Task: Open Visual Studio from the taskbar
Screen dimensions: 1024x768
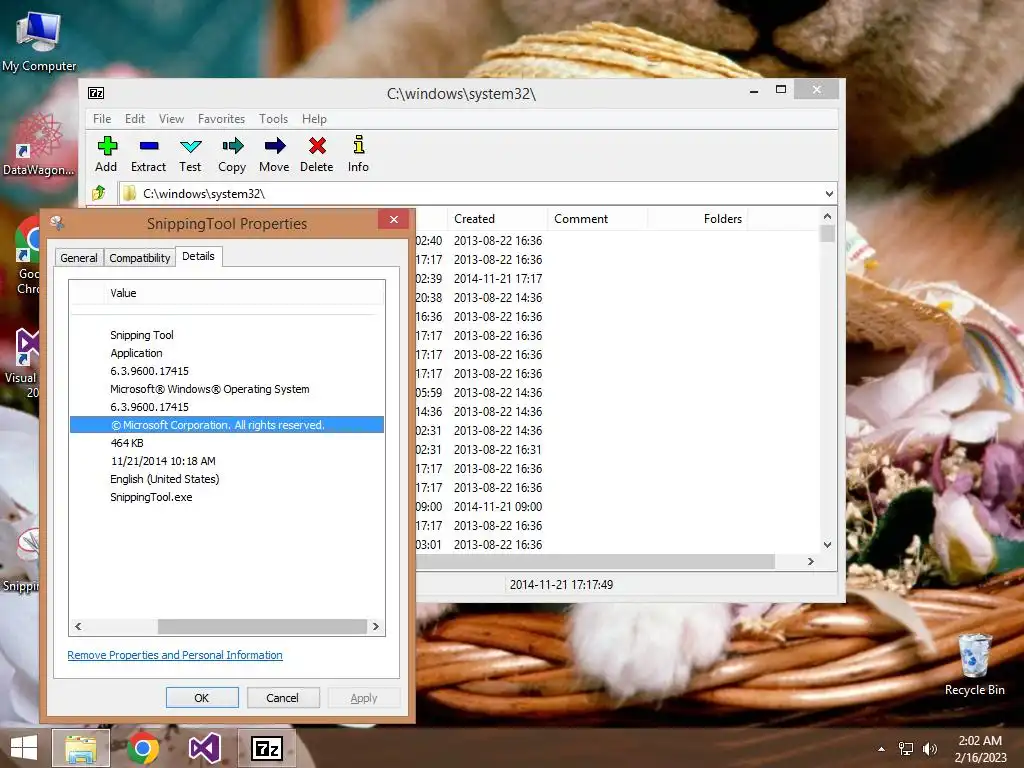Action: pos(204,748)
